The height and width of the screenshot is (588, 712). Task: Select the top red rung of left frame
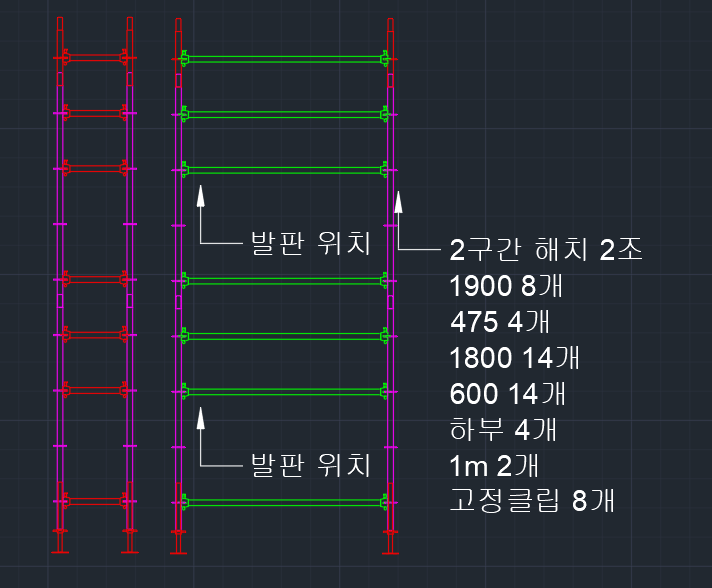(95, 58)
